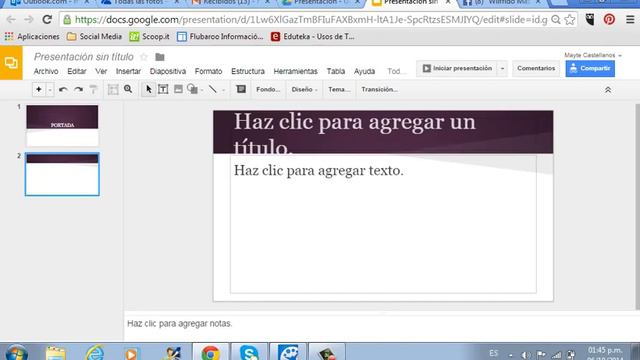The width and height of the screenshot is (640, 360).
Task: Open the Mayte Castellanos account menu
Action: pyautogui.click(x=593, y=55)
